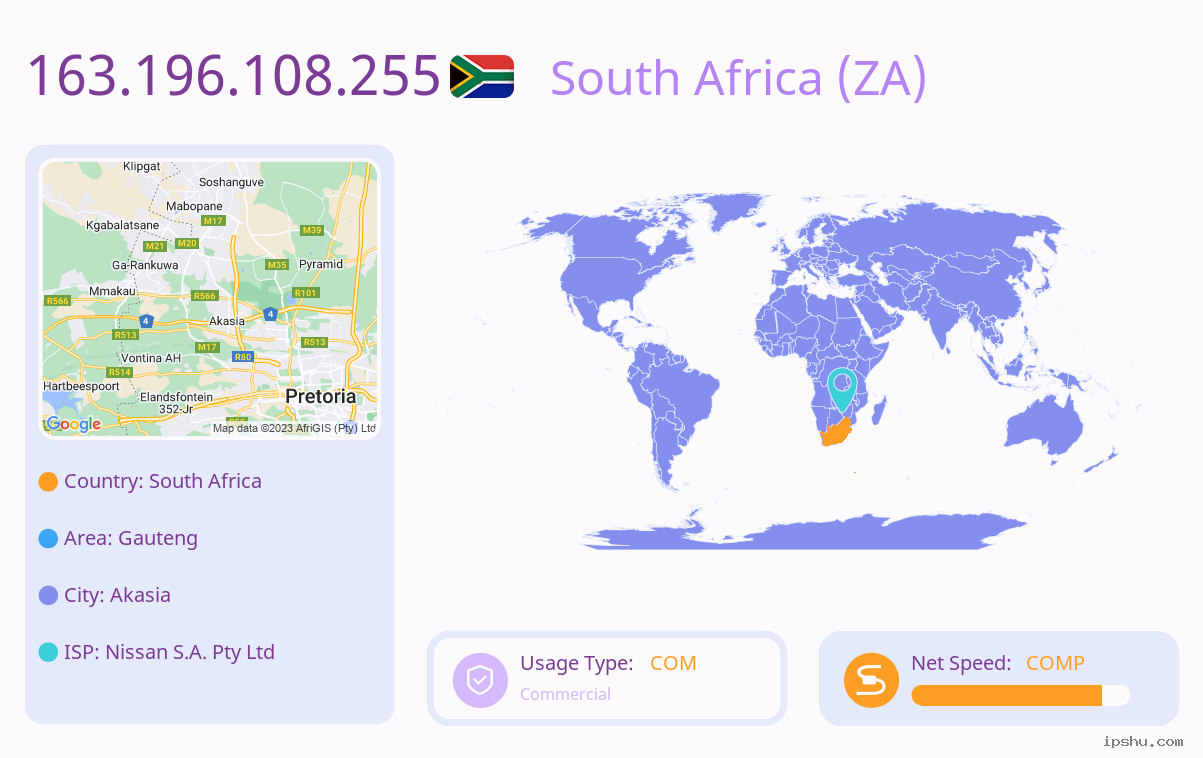Screen dimensions: 1203x758
Task: Click the Net Speed COMP value
Action: coord(1055,663)
